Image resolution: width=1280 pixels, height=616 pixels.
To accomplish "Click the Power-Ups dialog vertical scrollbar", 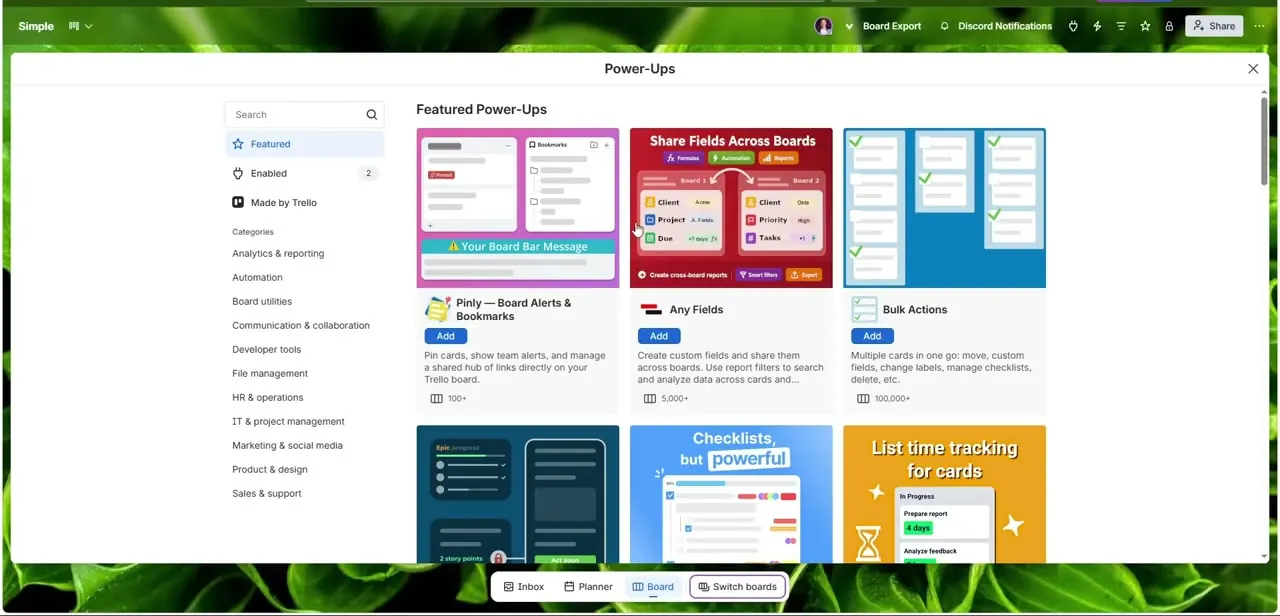I will [1264, 141].
